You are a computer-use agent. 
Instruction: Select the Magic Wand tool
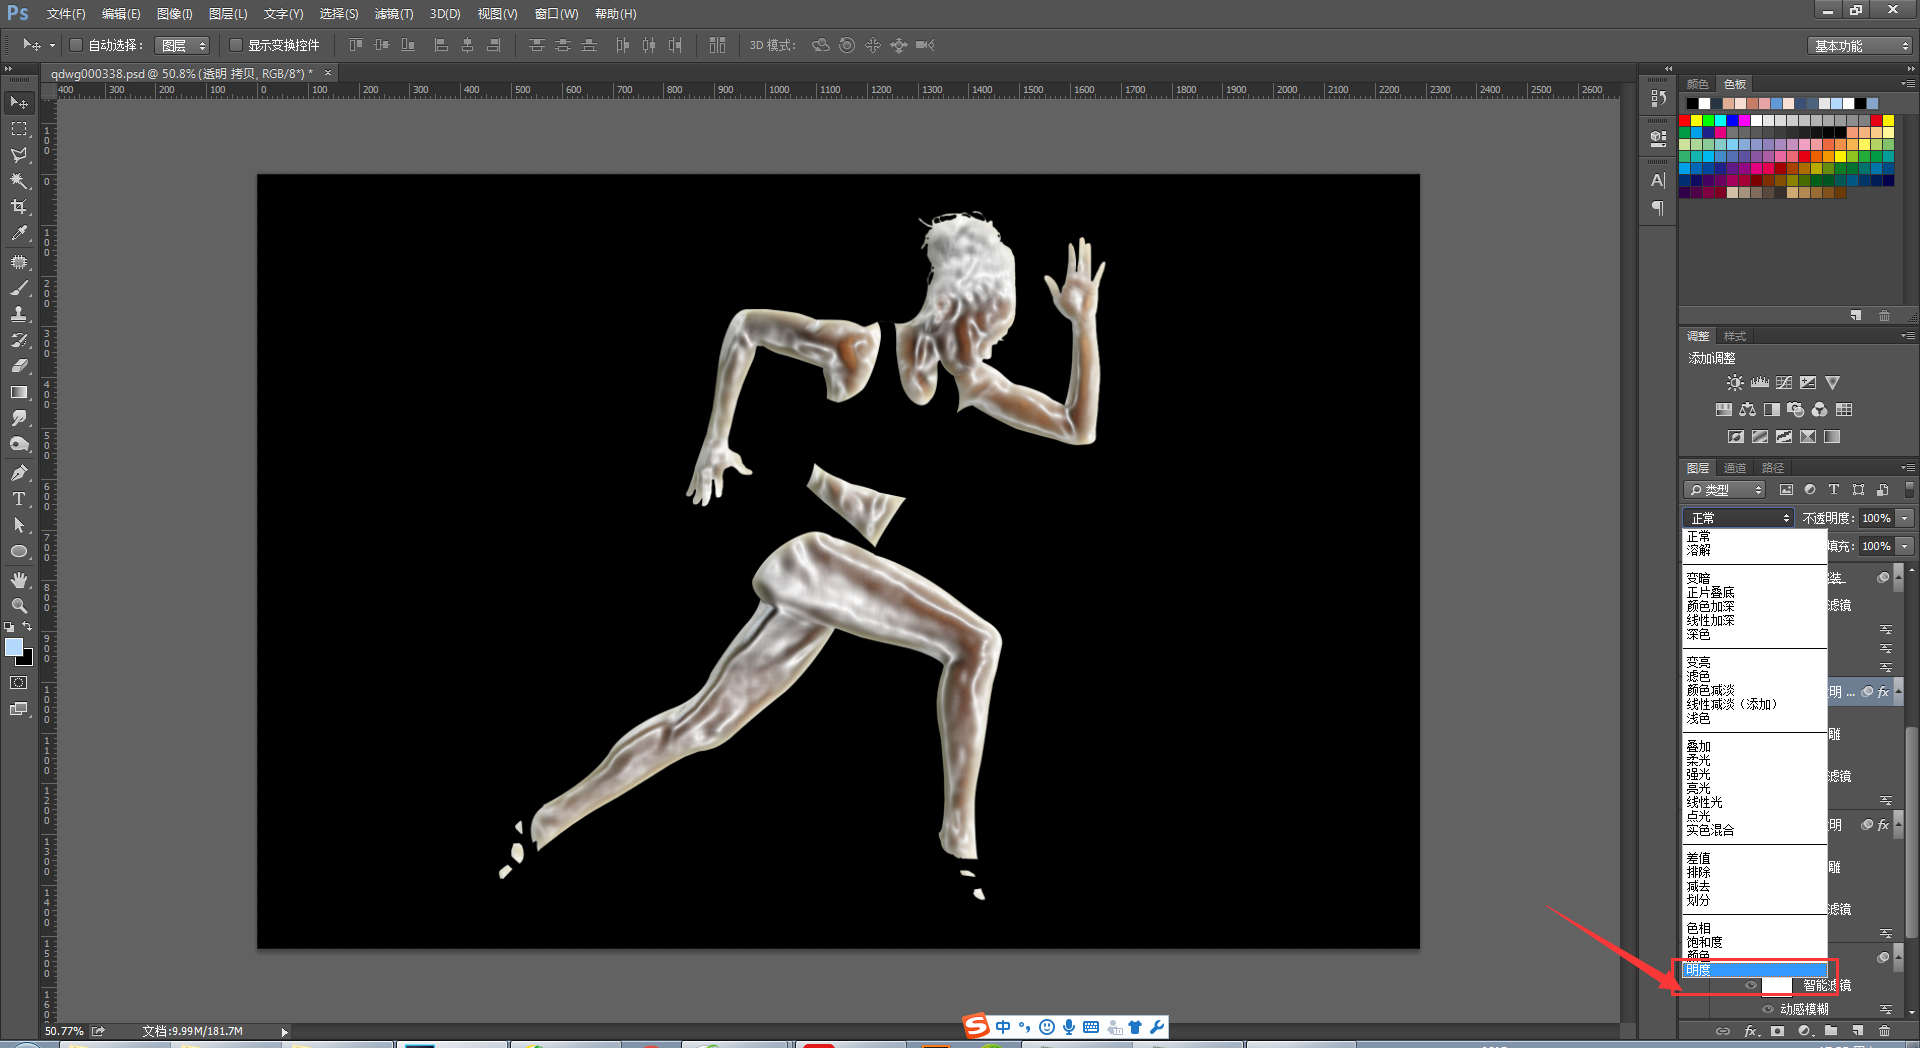click(x=19, y=181)
